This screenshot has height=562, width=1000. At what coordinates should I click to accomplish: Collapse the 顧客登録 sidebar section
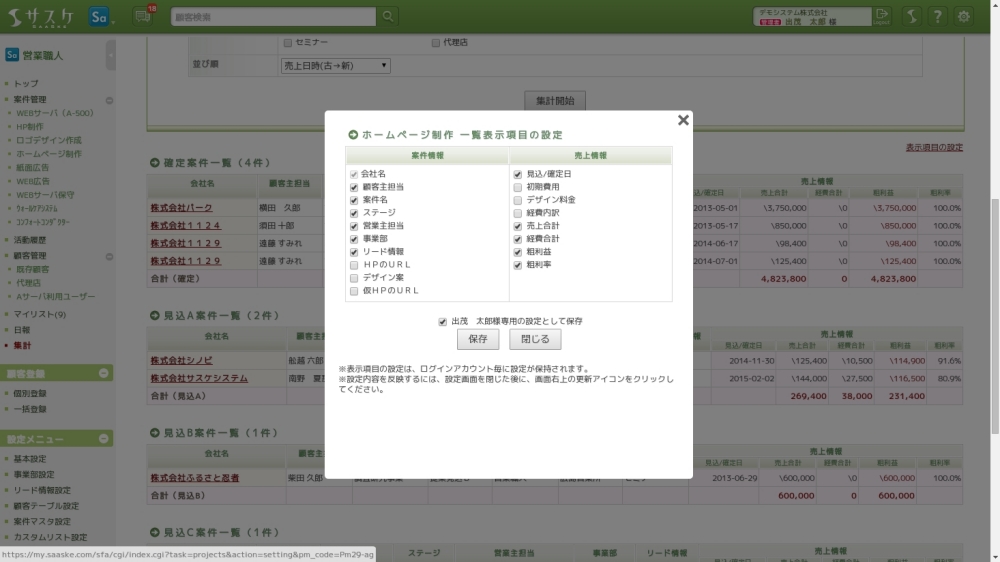104,373
